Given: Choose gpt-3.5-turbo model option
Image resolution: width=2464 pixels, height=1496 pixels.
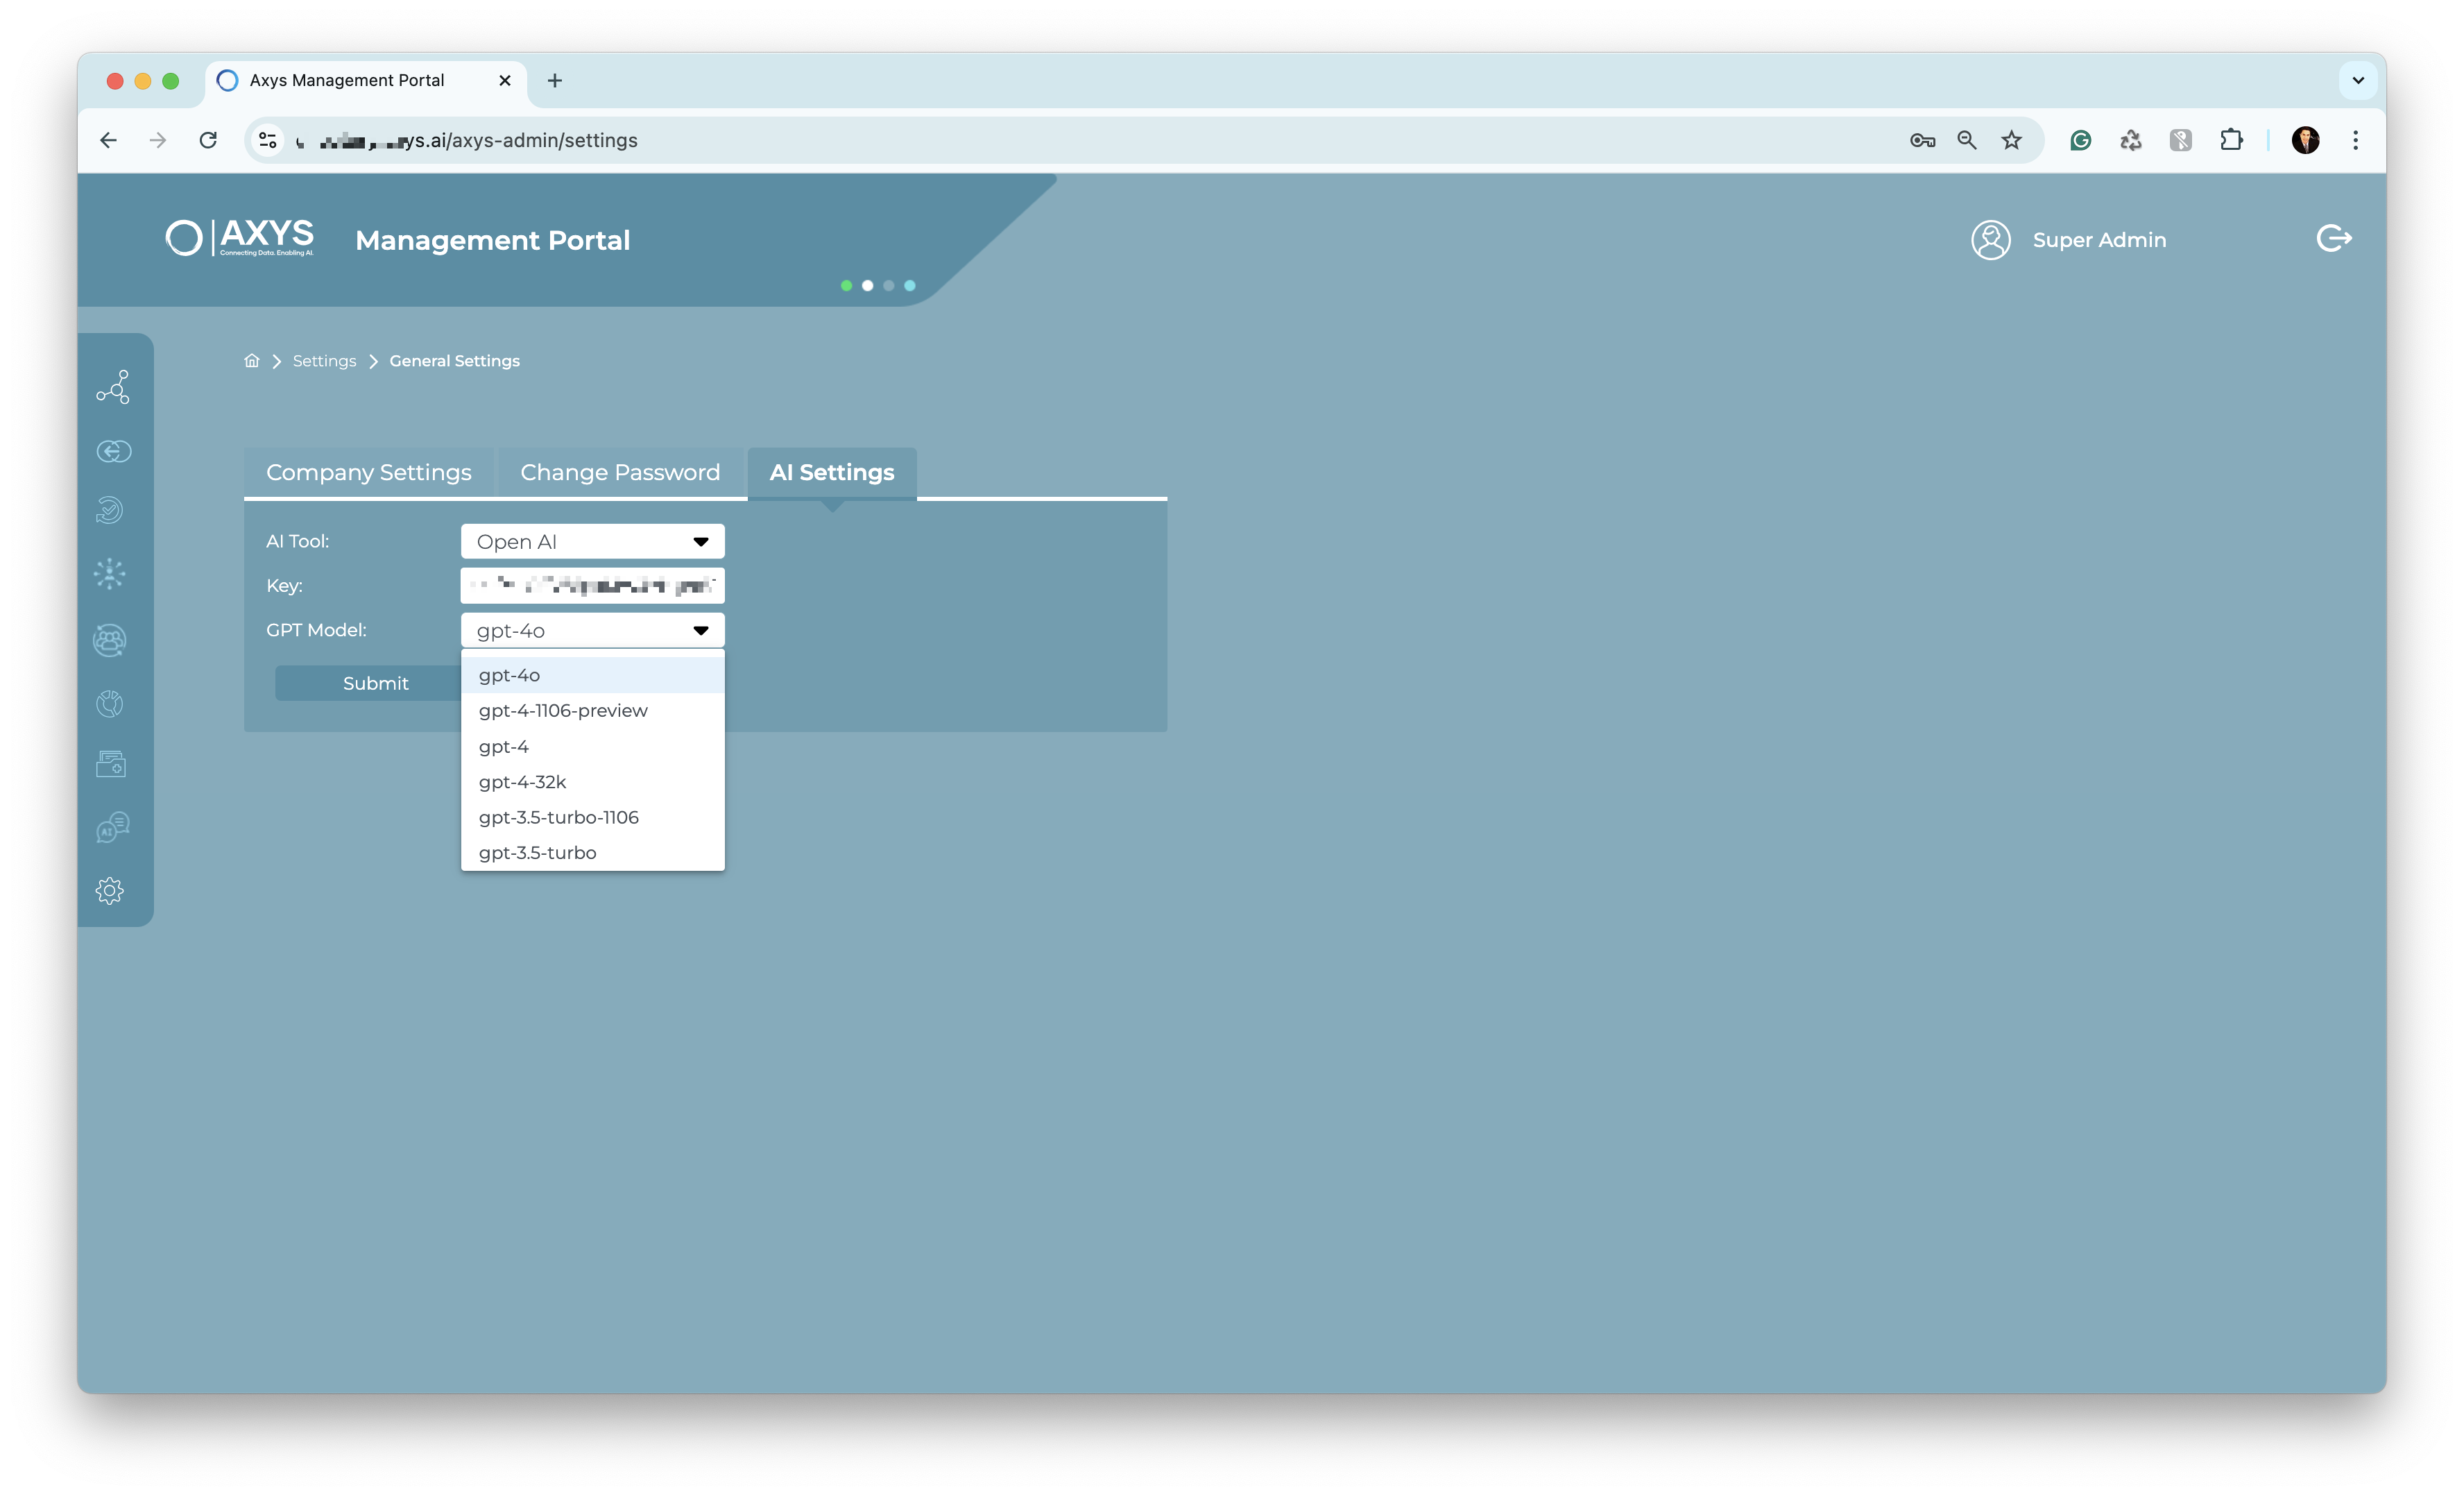Looking at the screenshot, I should tap(537, 853).
